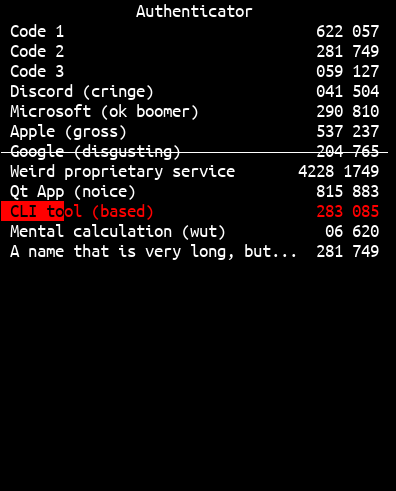Select the truncated very long name entry

(195, 251)
